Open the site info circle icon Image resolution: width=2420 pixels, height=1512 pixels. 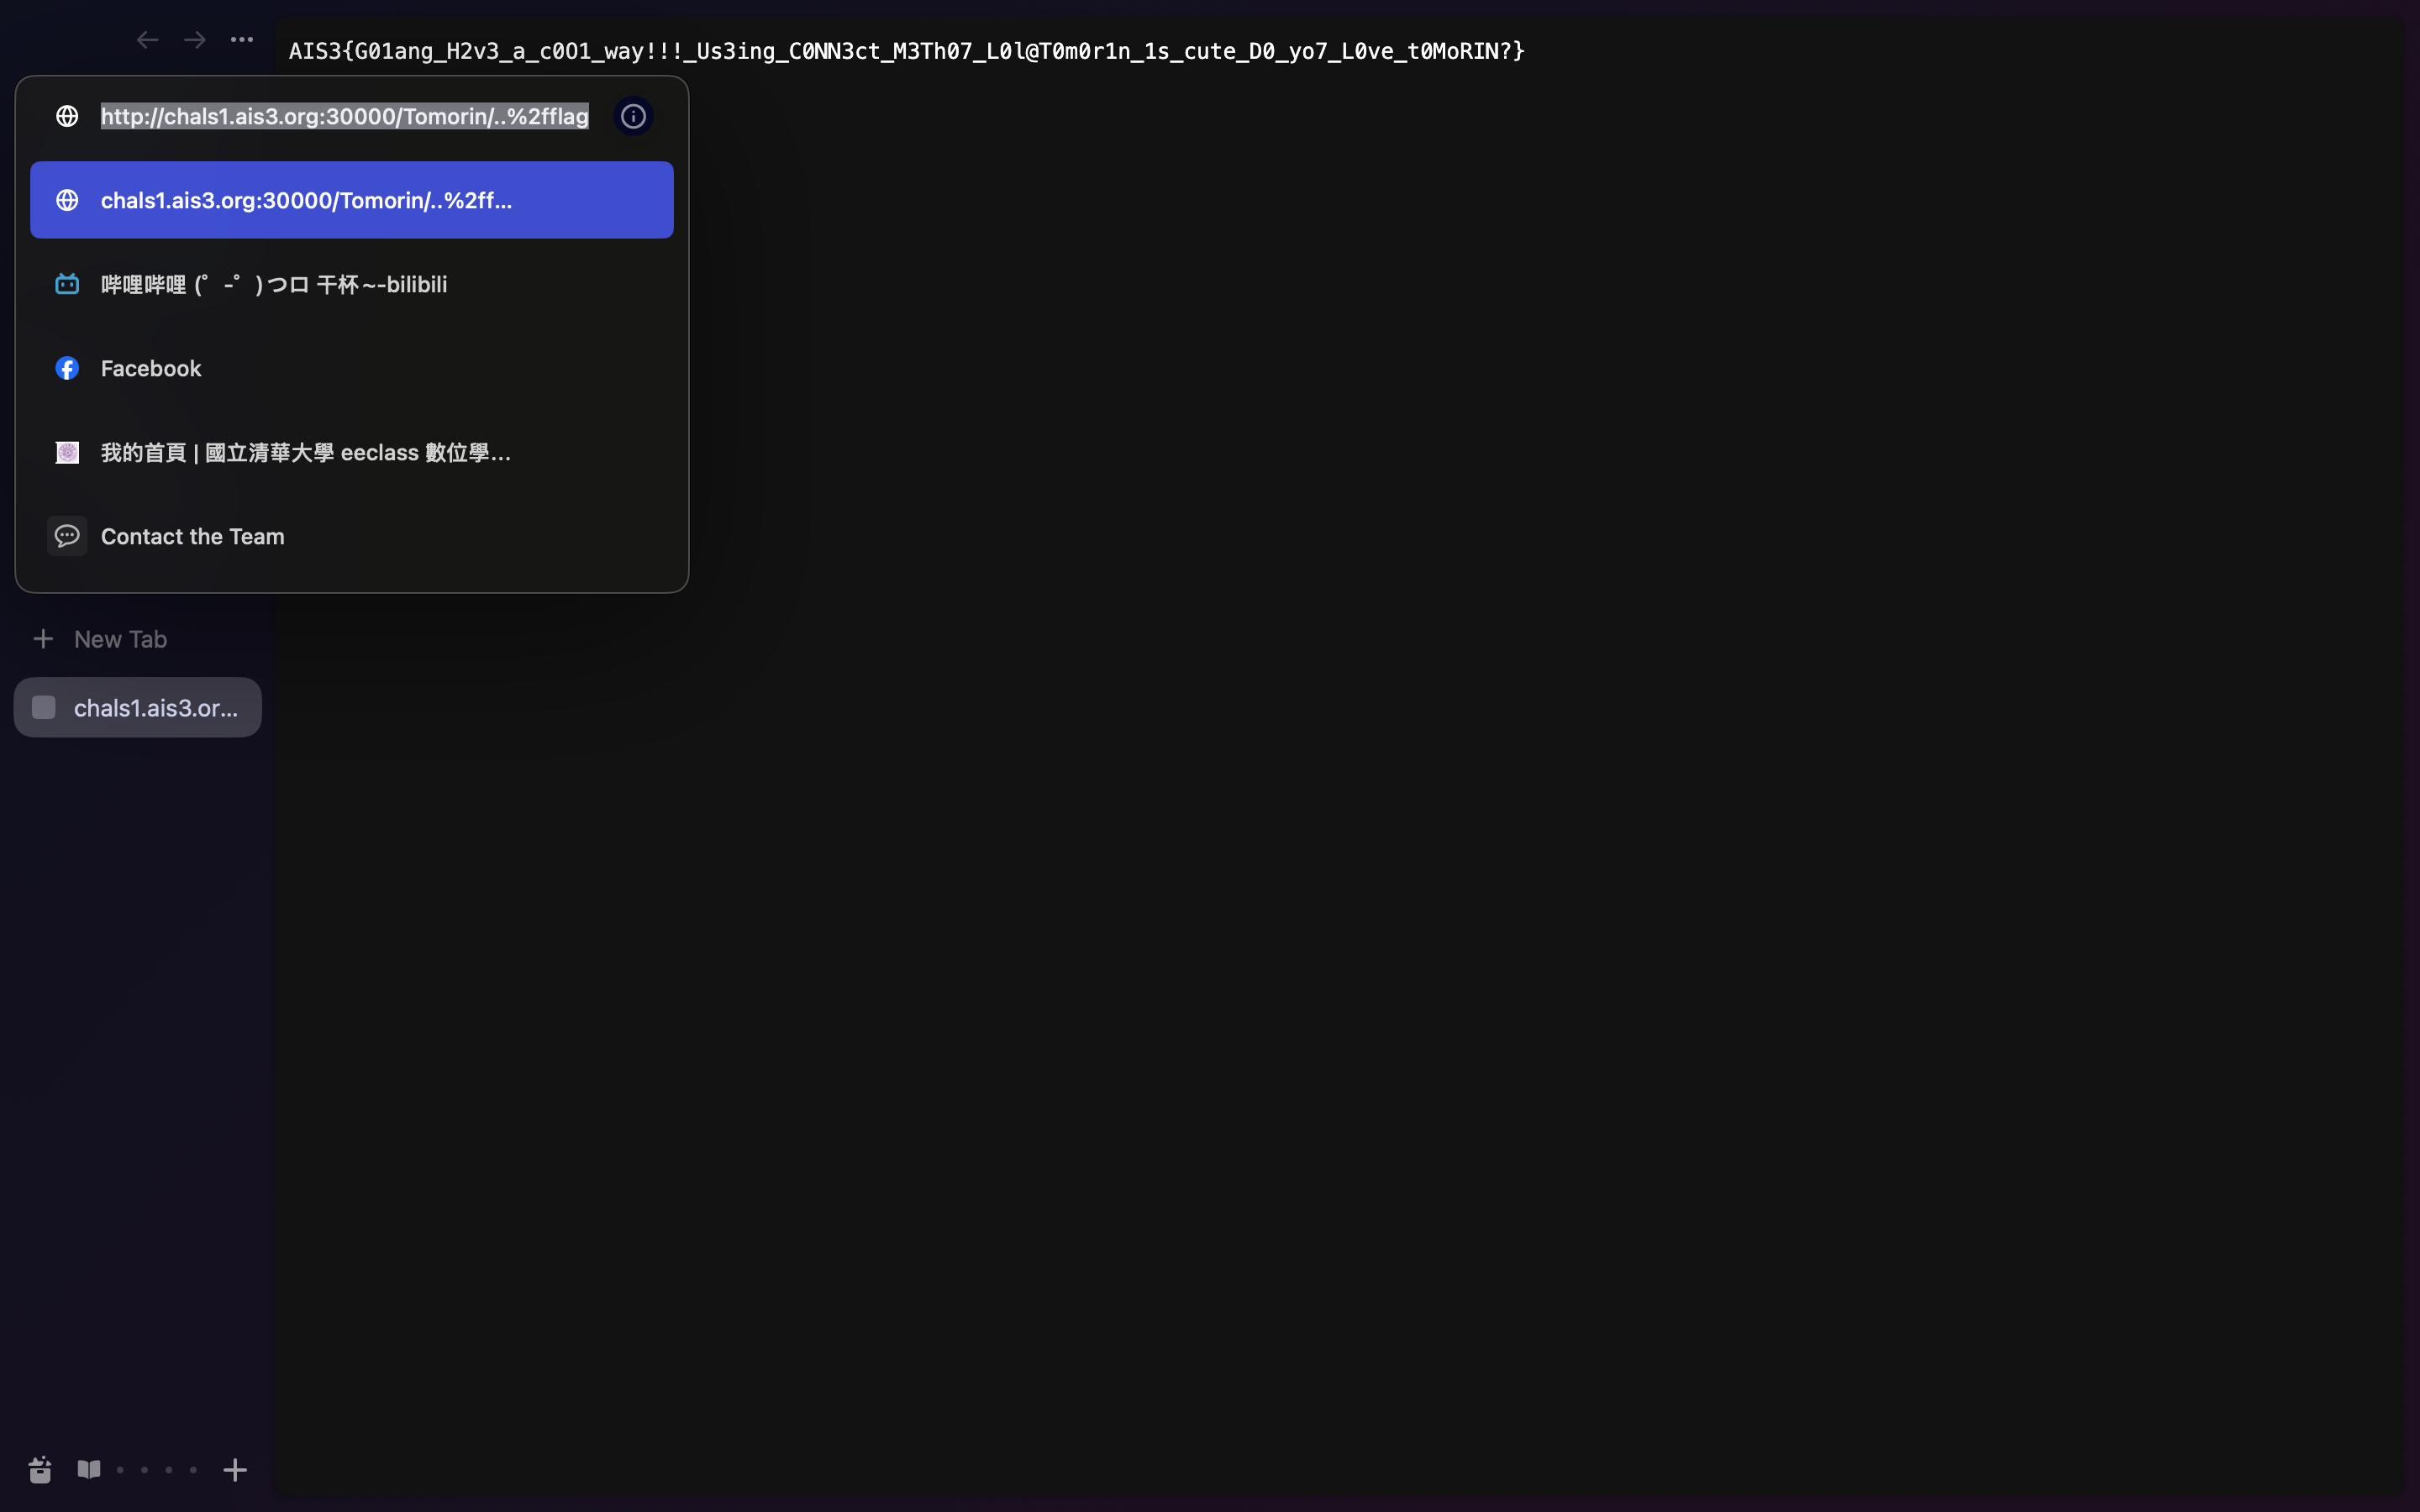633,116
